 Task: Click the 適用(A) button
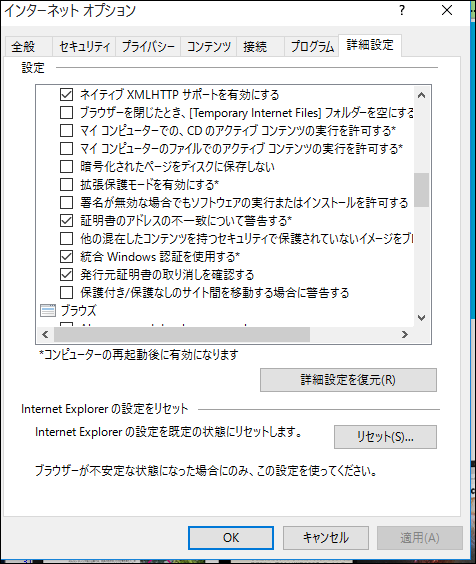(420, 538)
